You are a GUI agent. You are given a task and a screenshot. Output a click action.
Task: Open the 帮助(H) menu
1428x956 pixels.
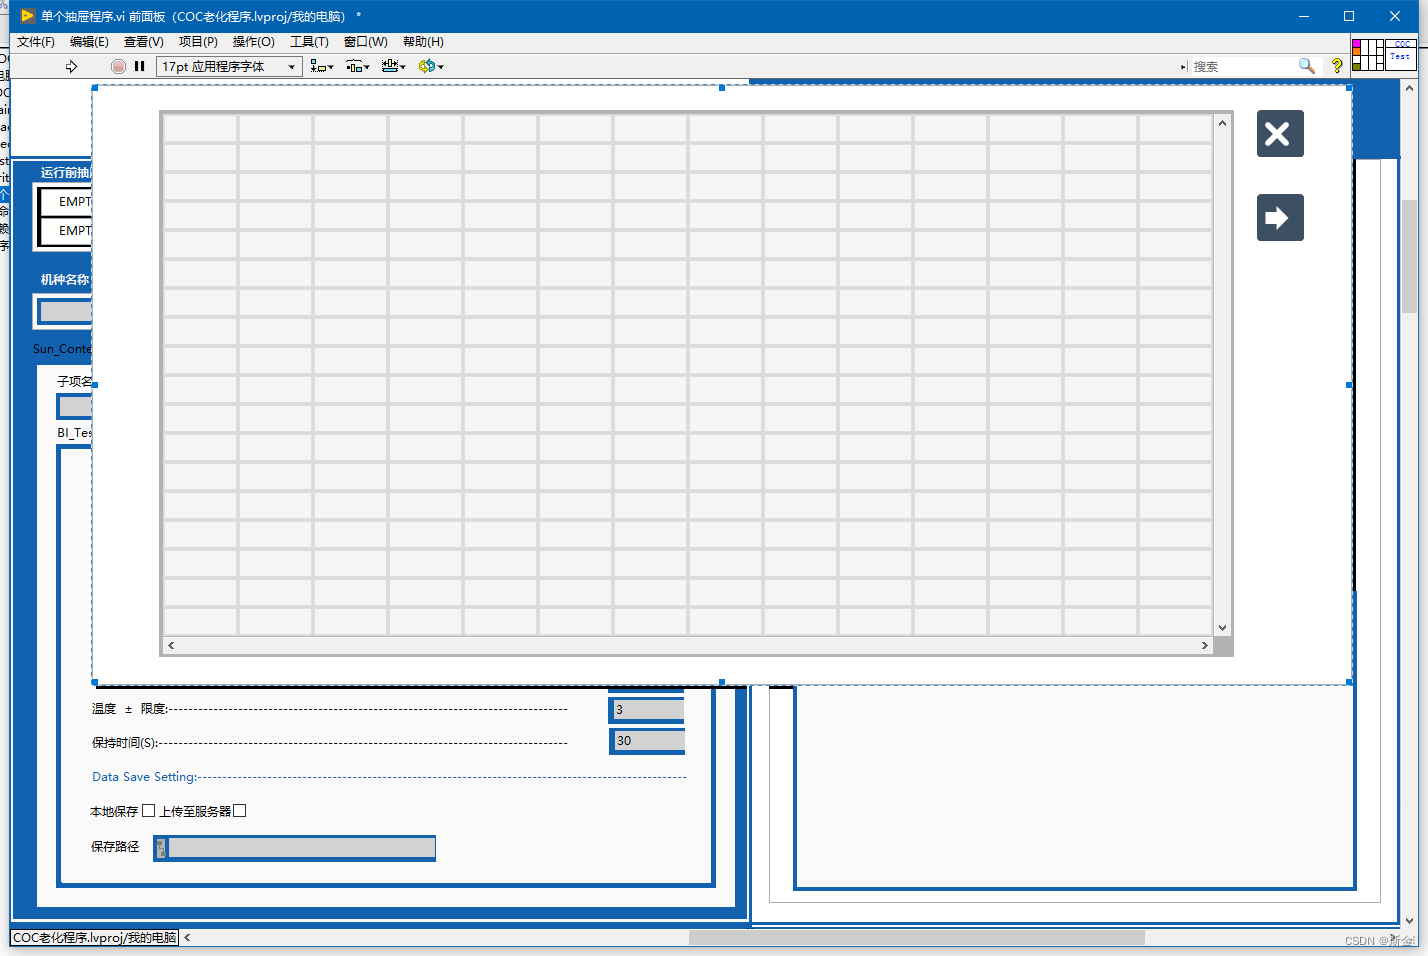(423, 41)
